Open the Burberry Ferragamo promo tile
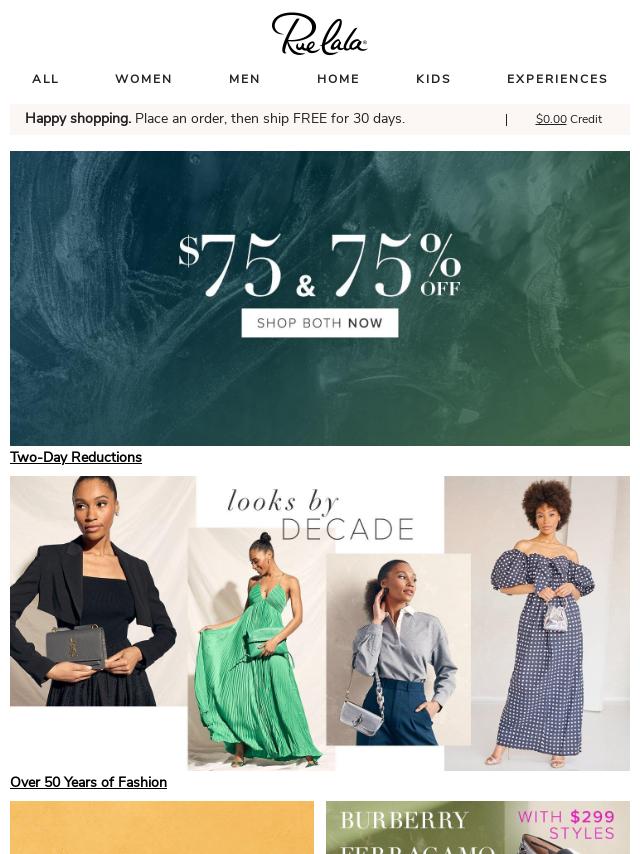640x854 pixels. point(478,827)
